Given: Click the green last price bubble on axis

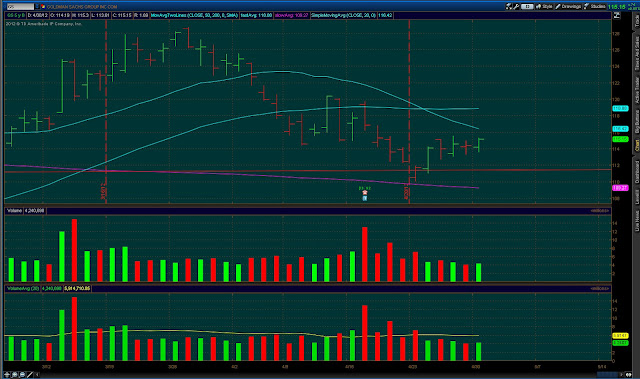Looking at the screenshot, I should 620,139.
